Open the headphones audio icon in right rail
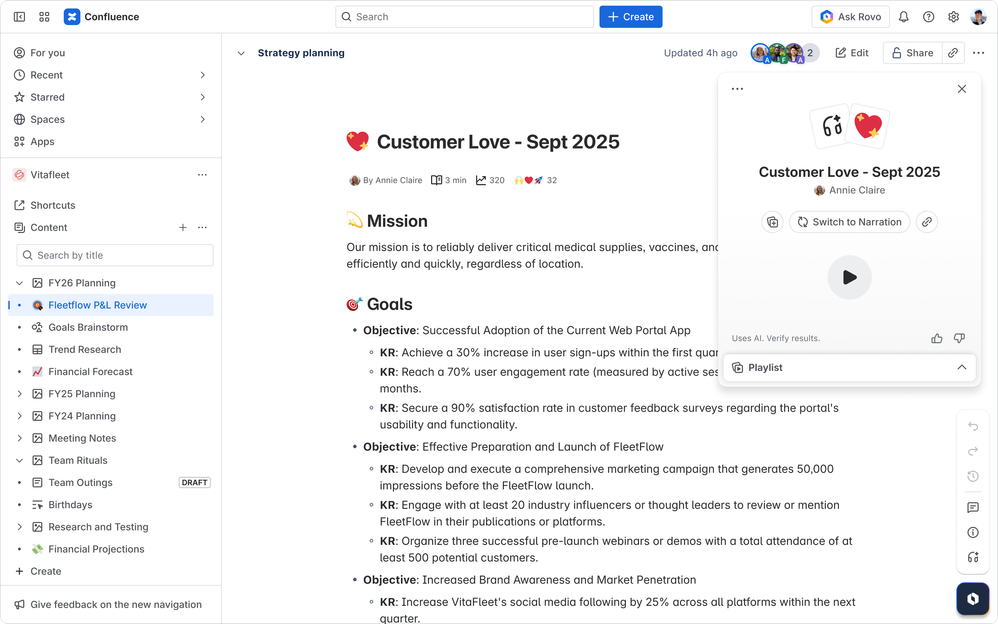The height and width of the screenshot is (624, 998). tap(973, 557)
